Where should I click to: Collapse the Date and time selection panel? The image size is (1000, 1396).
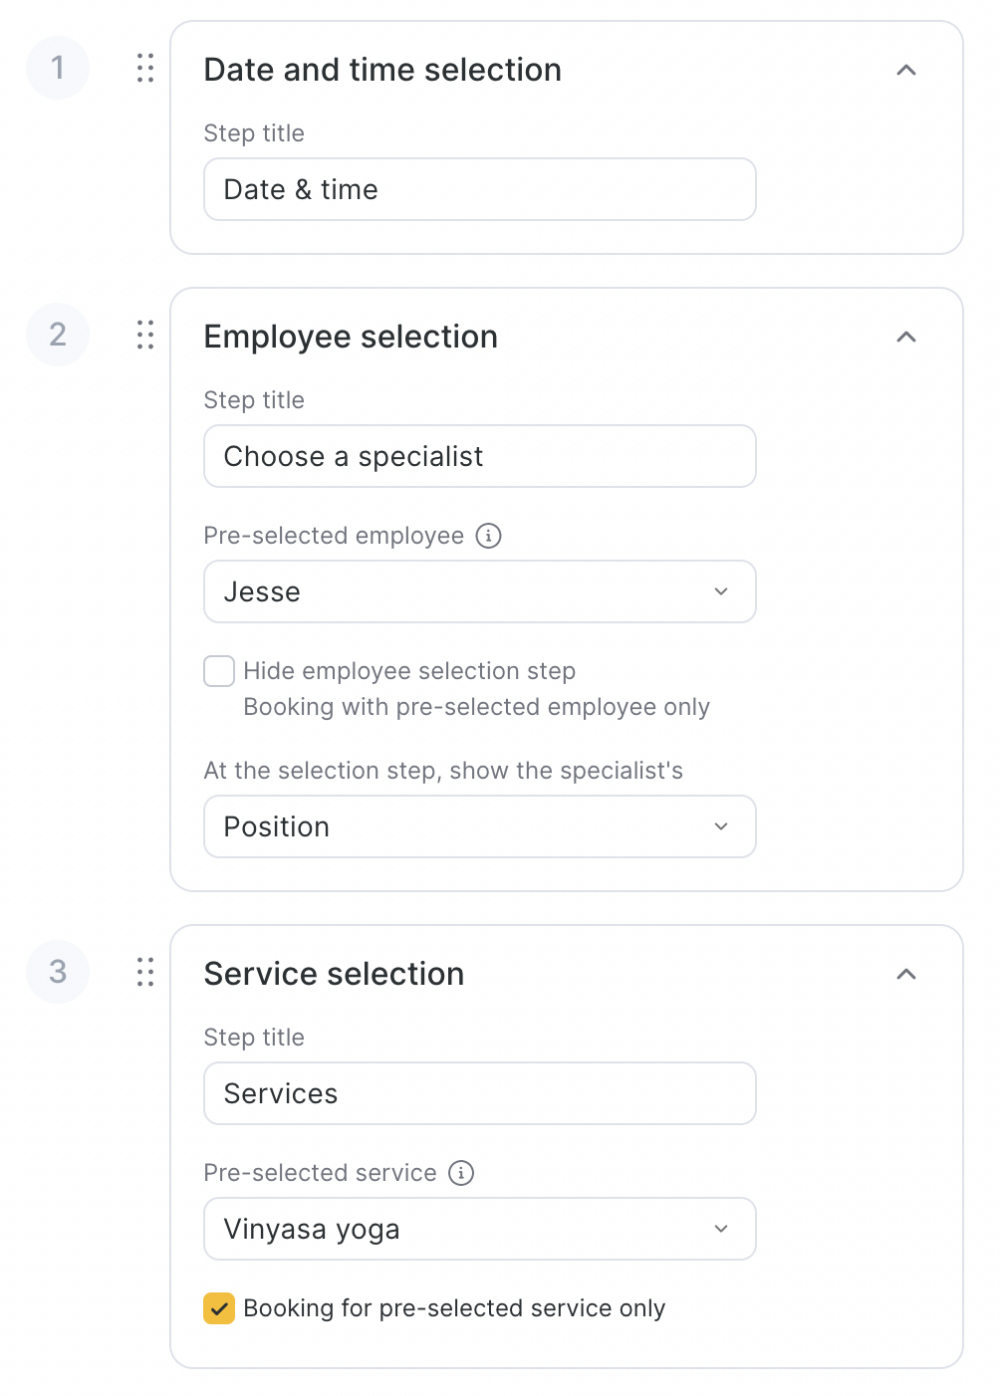point(906,70)
